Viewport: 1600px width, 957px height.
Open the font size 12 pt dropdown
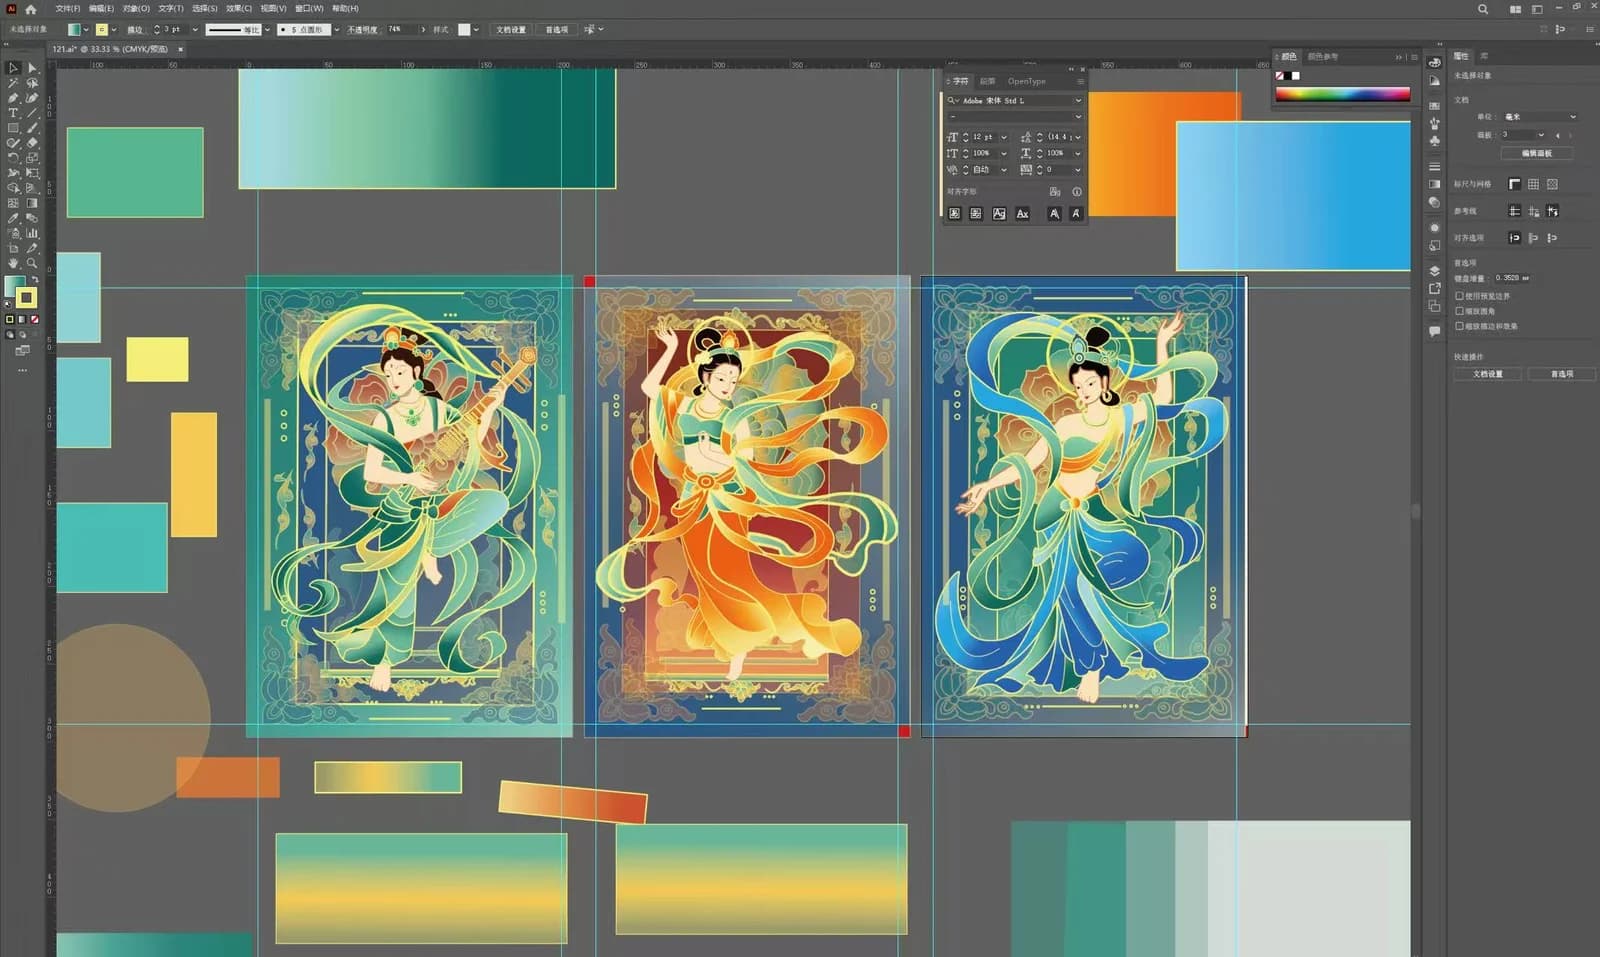(1004, 137)
